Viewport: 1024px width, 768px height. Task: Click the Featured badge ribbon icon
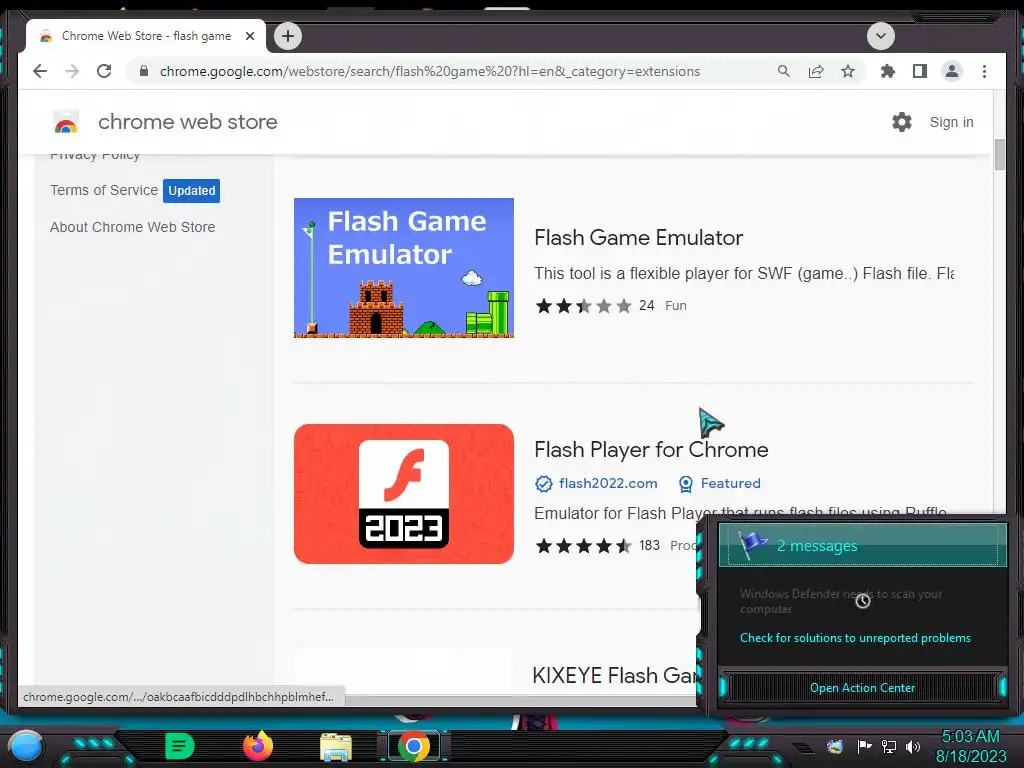click(x=686, y=484)
